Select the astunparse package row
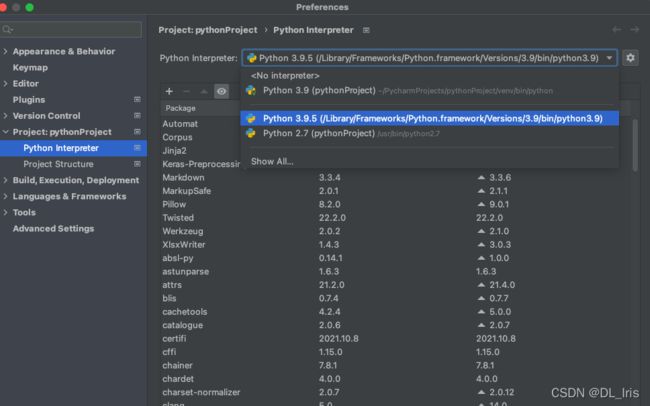 396,271
